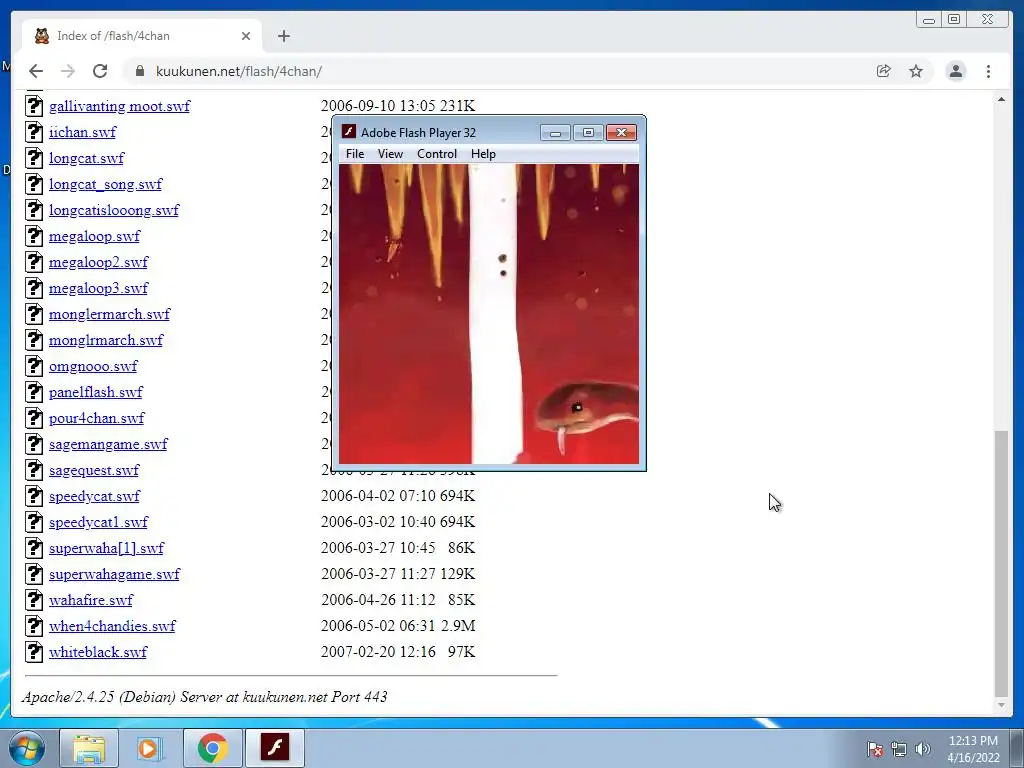
Task: Close the Index of /flash/4chan tab
Action: (246, 36)
